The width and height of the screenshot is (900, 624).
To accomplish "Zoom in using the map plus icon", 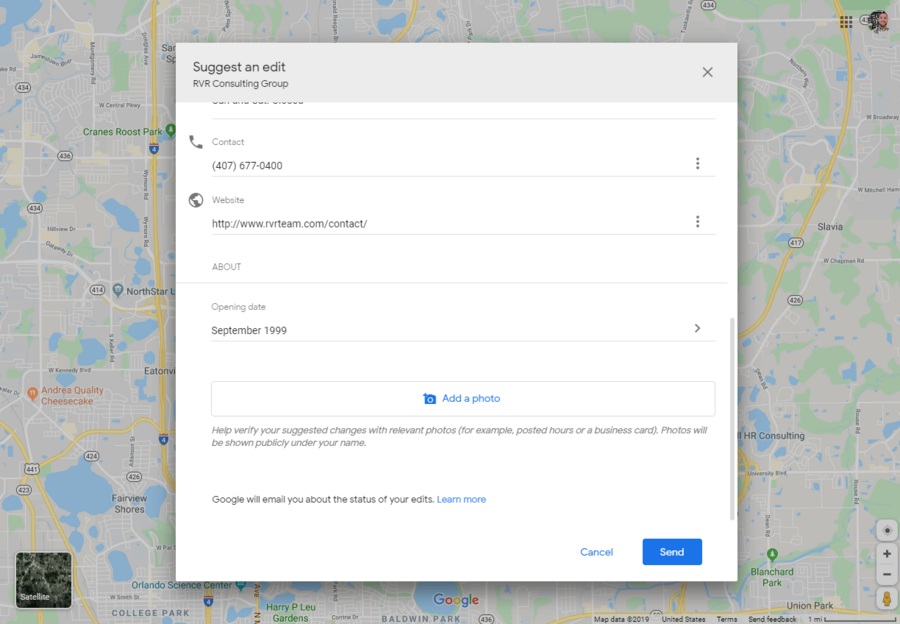I will (x=886, y=553).
